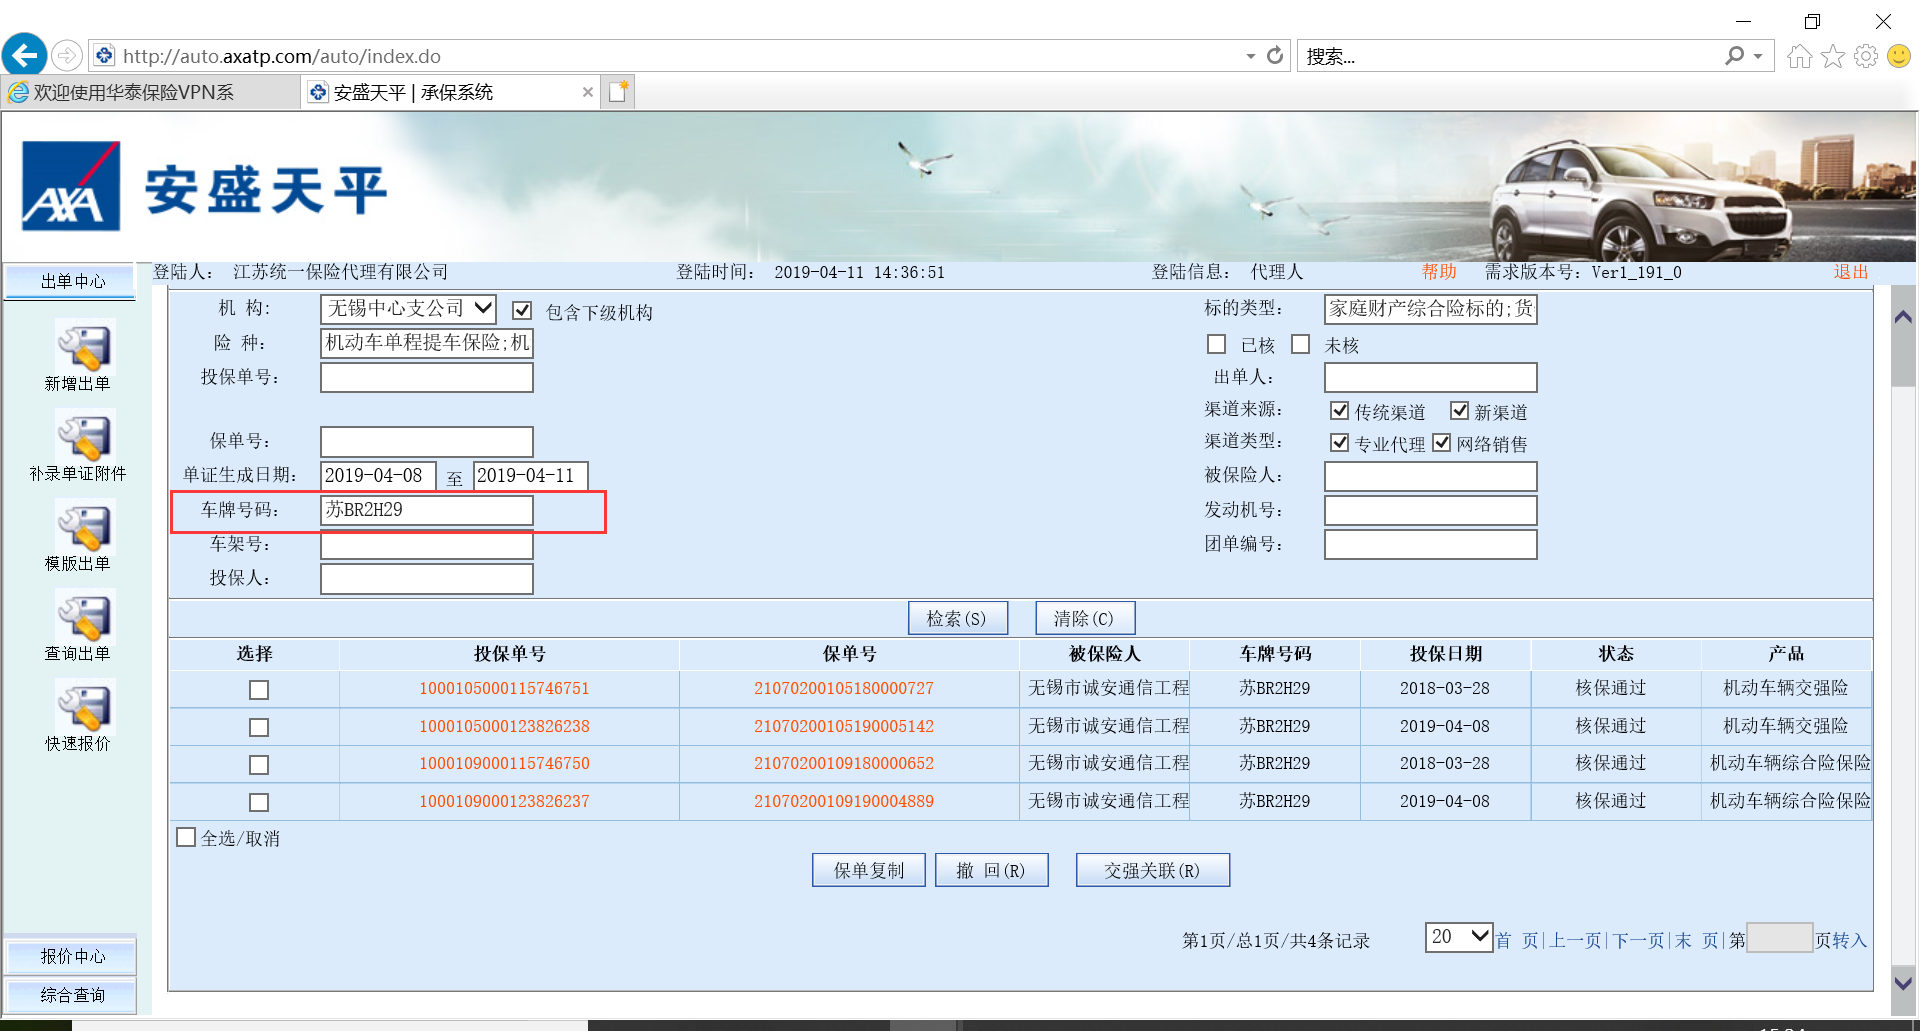Open the browser home icon

(1799, 56)
